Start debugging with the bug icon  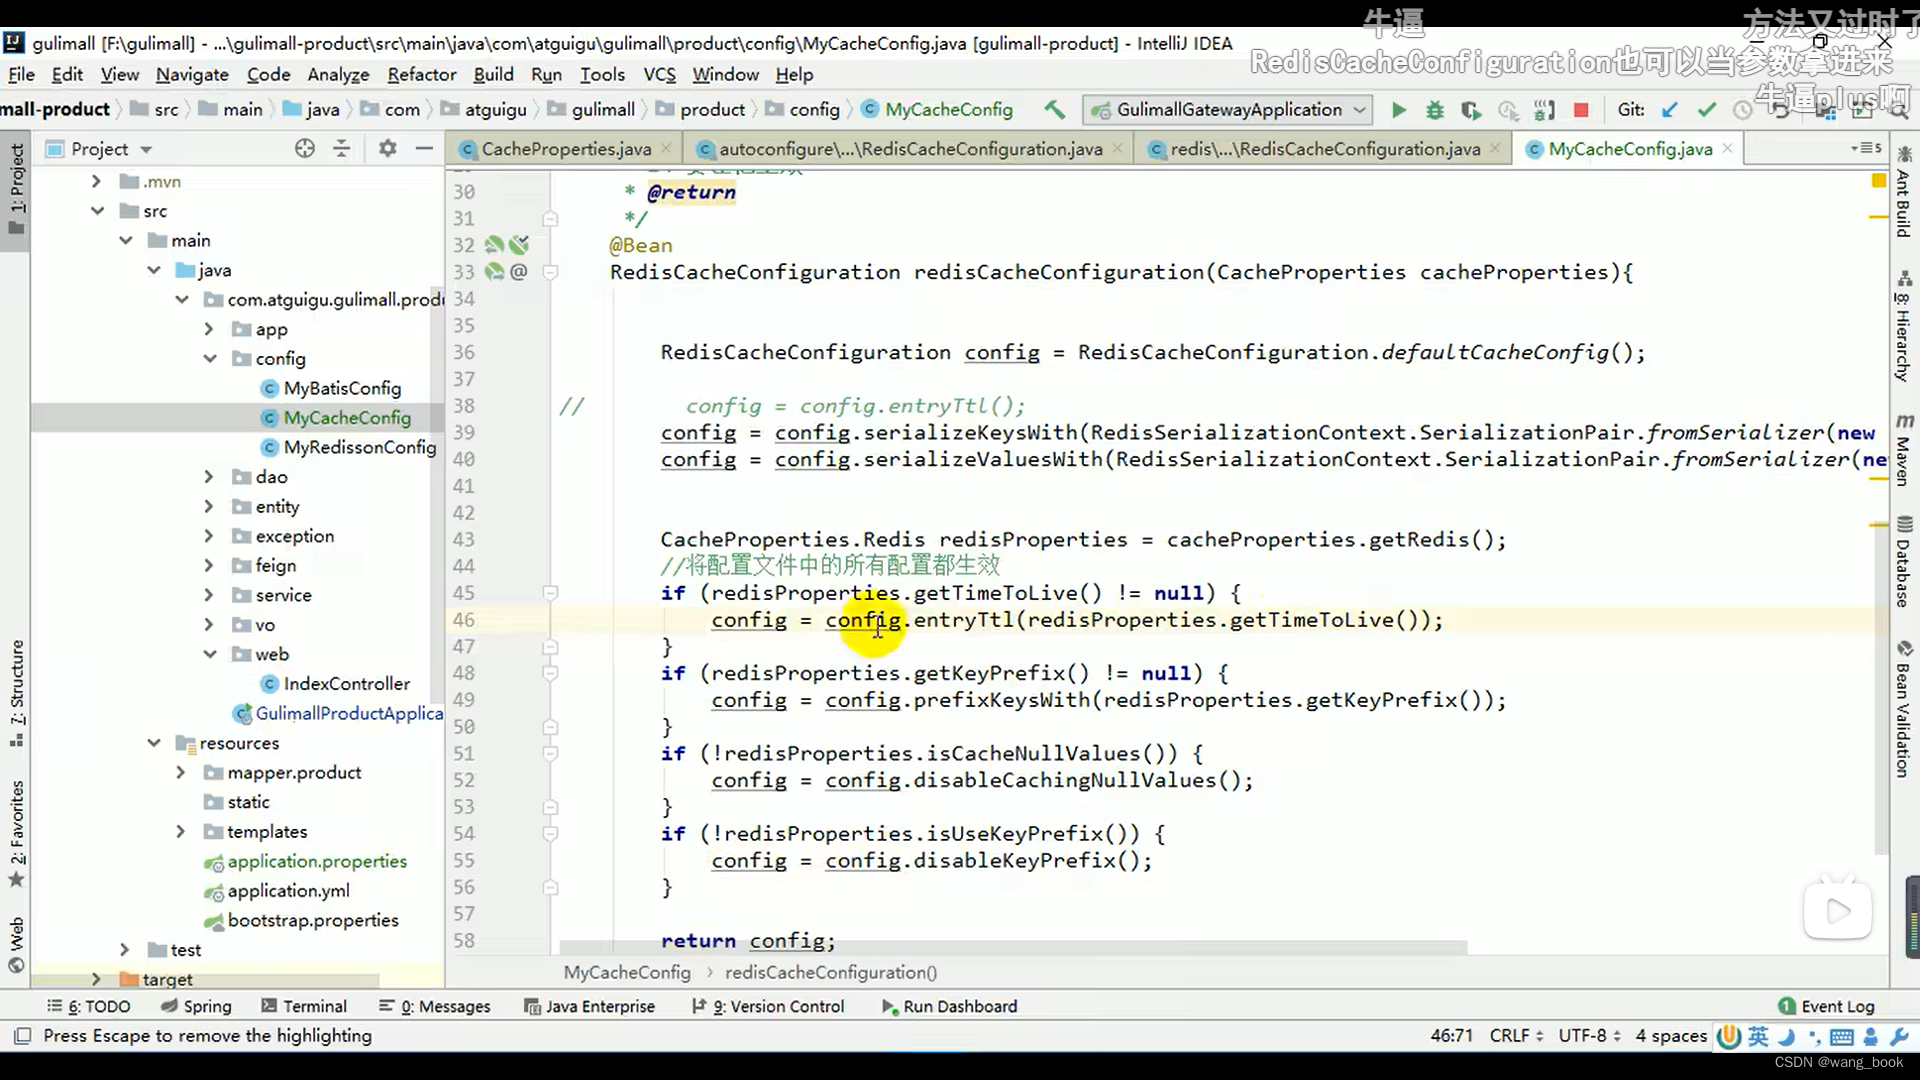point(1435,110)
